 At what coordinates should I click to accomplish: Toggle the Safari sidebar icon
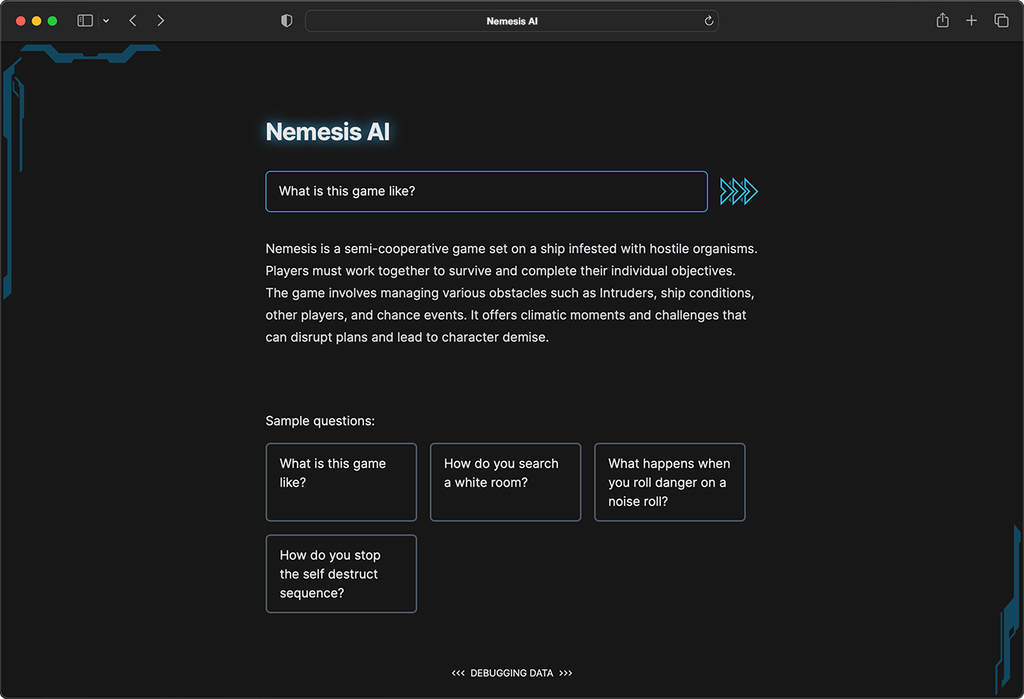click(x=85, y=21)
